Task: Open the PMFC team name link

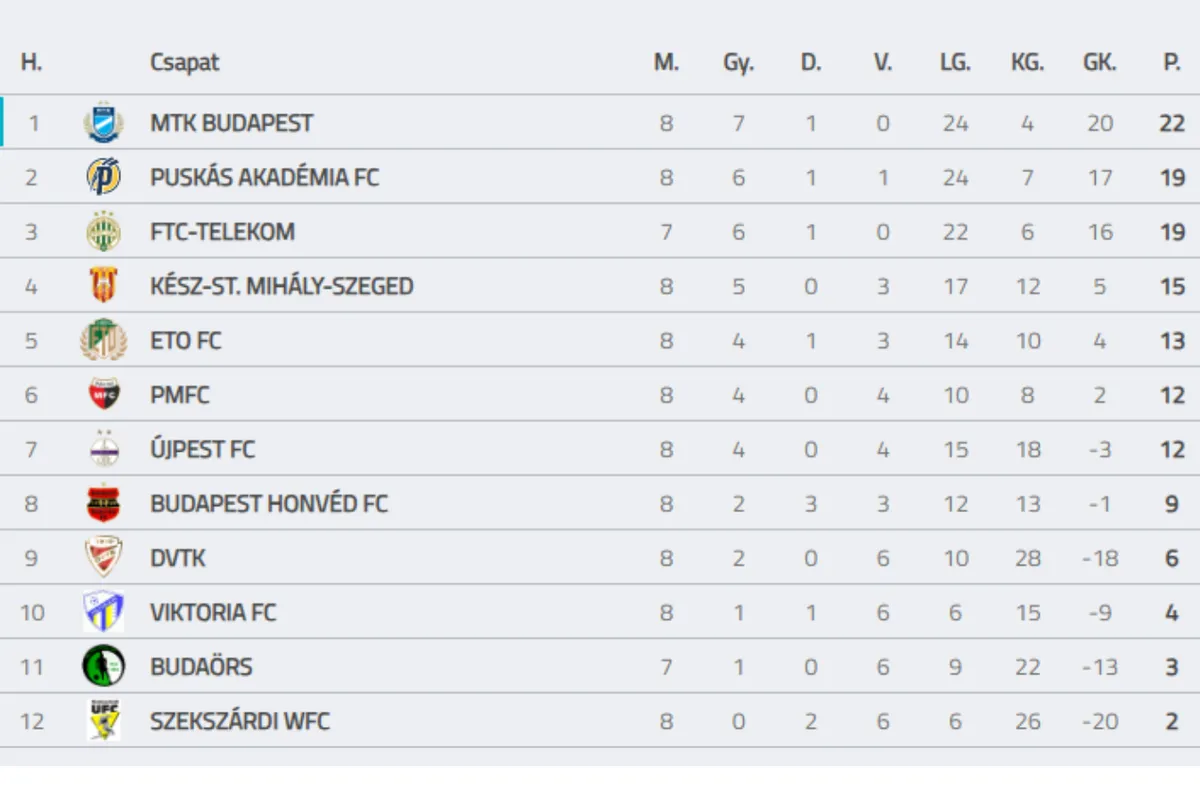Action: click(180, 395)
